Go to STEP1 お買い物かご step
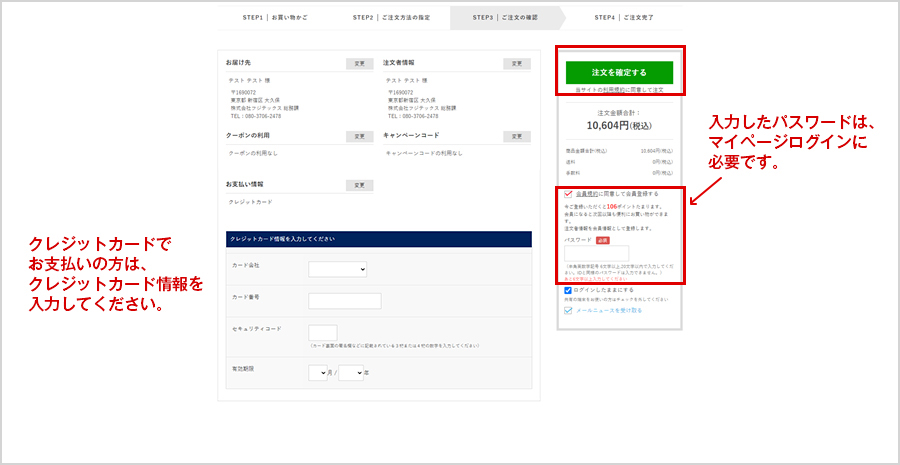The height and width of the screenshot is (465, 900). [278, 17]
